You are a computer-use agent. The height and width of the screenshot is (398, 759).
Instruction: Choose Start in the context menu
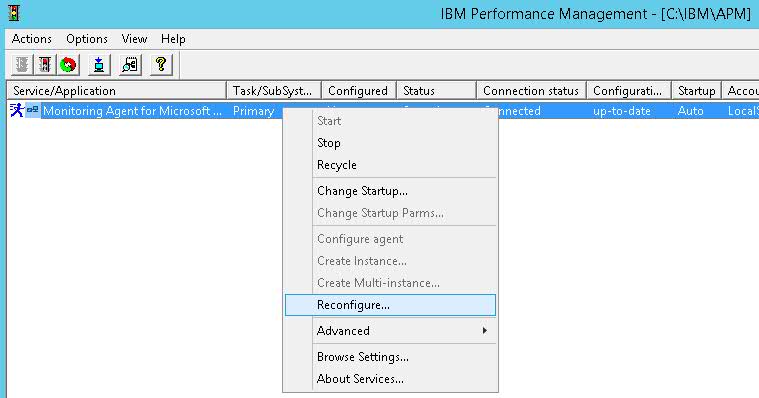(390, 121)
